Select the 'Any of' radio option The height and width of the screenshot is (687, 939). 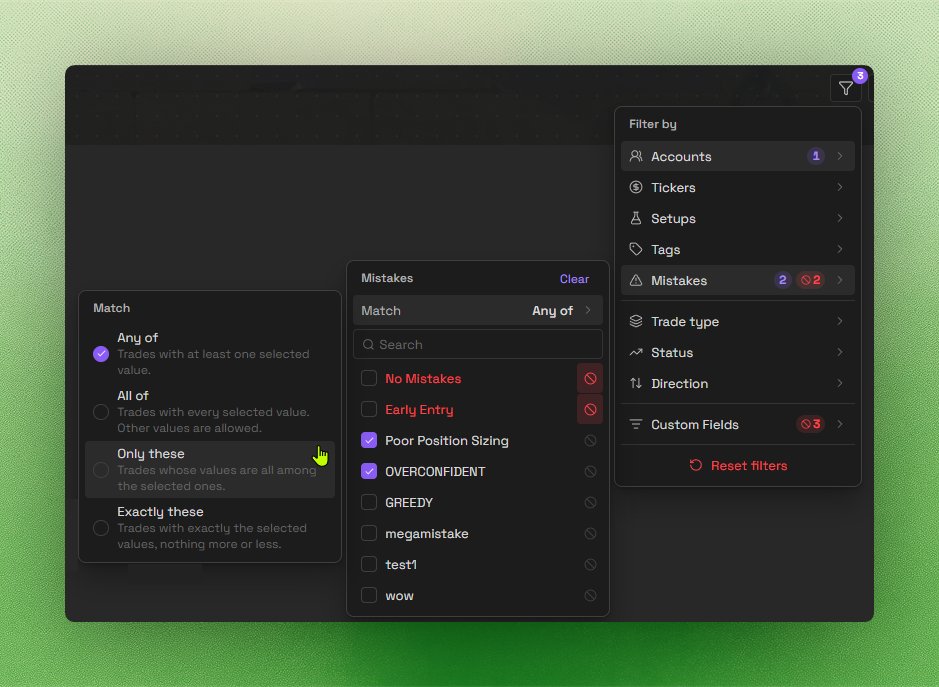click(101, 354)
